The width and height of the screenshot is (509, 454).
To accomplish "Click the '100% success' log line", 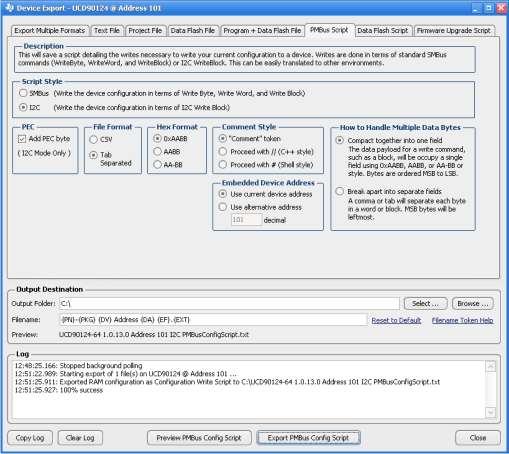I will coord(59,390).
